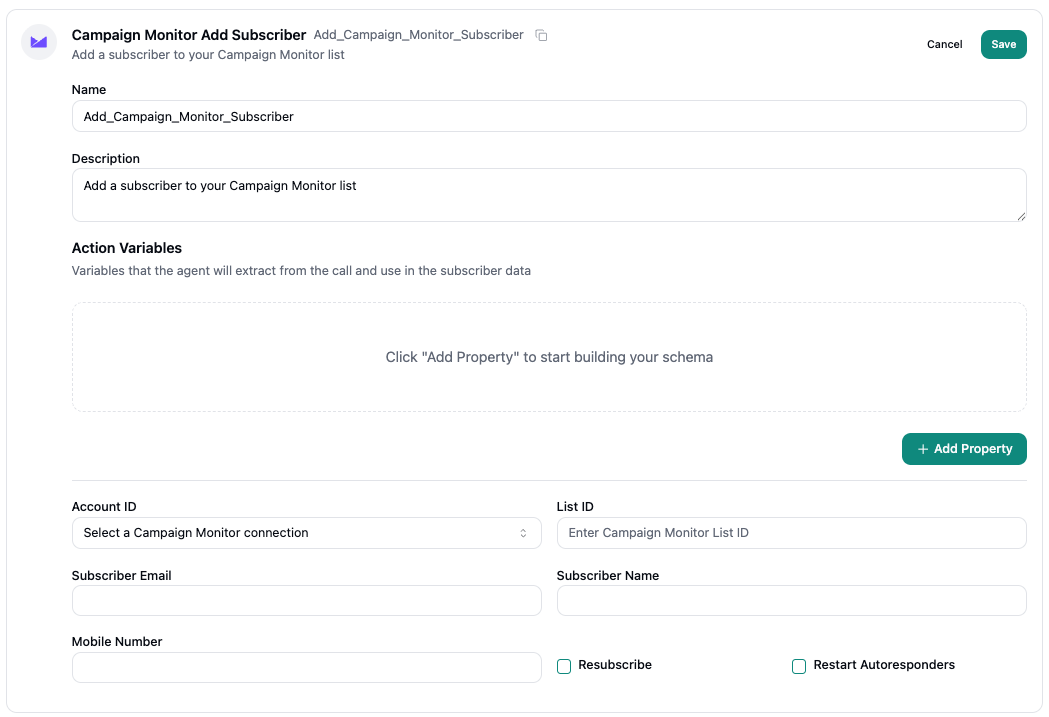Click the resize handle of the Description box
The height and width of the screenshot is (717, 1049).
coord(1021,216)
